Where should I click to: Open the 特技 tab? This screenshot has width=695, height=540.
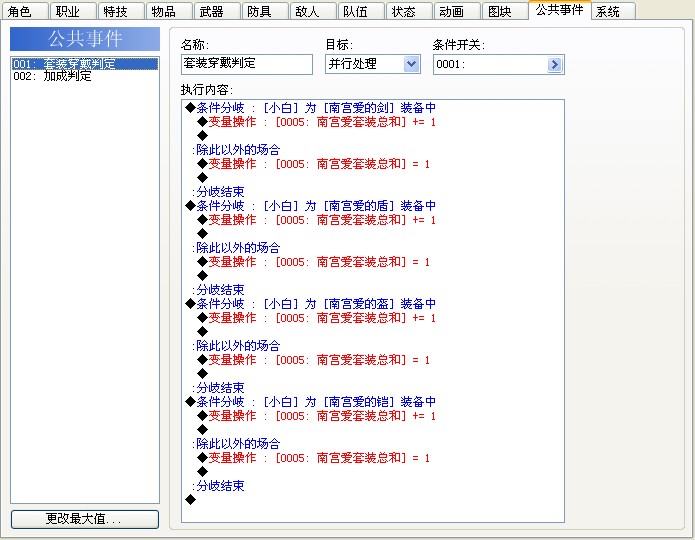[121, 11]
